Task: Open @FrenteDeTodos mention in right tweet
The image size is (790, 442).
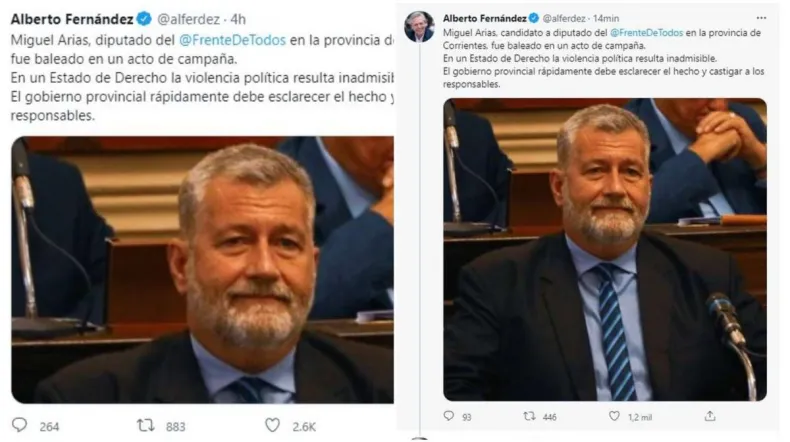Action: pyautogui.click(x=646, y=33)
